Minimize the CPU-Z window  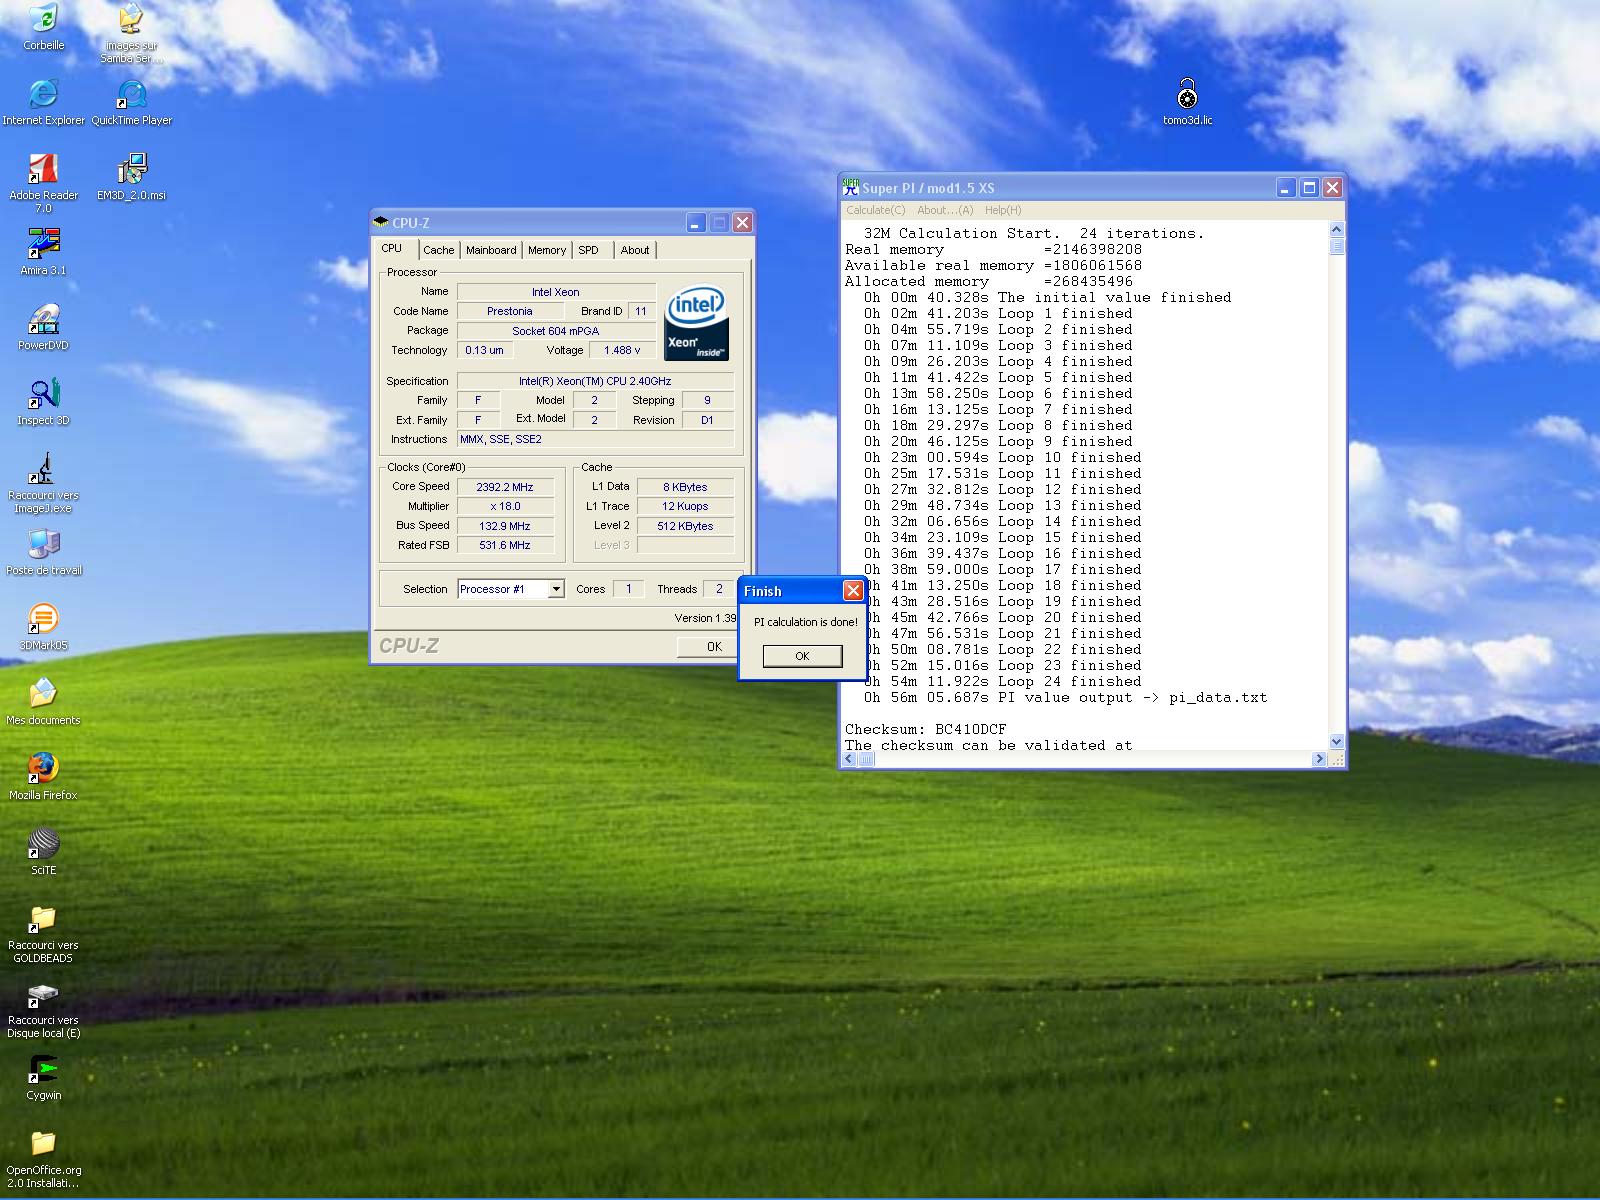point(695,223)
